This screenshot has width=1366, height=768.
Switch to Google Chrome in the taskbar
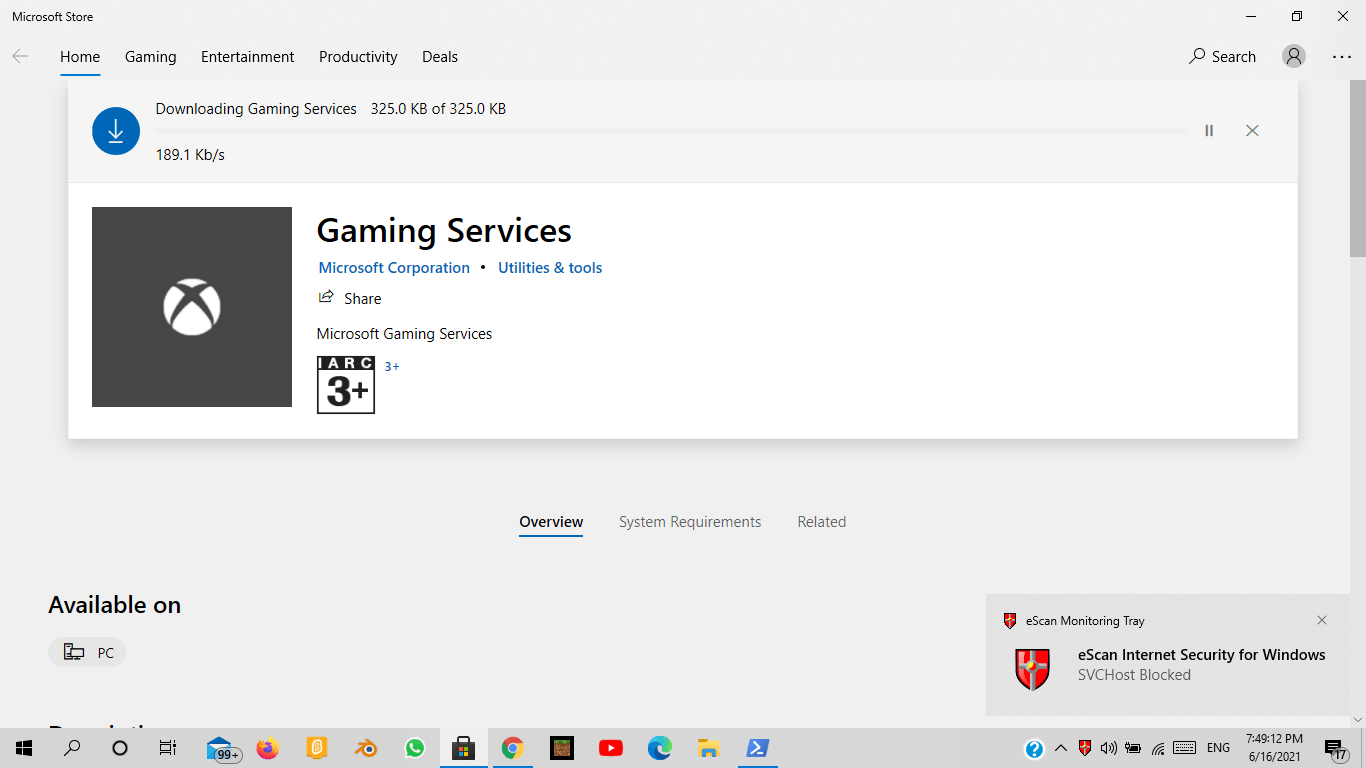(512, 748)
